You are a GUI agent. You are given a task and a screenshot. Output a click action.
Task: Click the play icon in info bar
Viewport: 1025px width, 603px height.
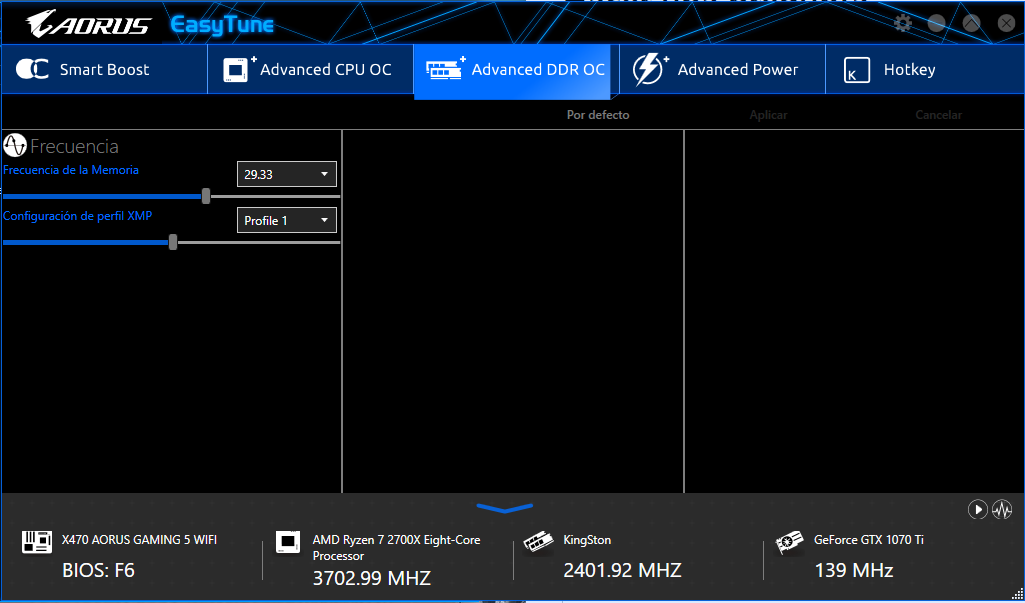tap(977, 509)
